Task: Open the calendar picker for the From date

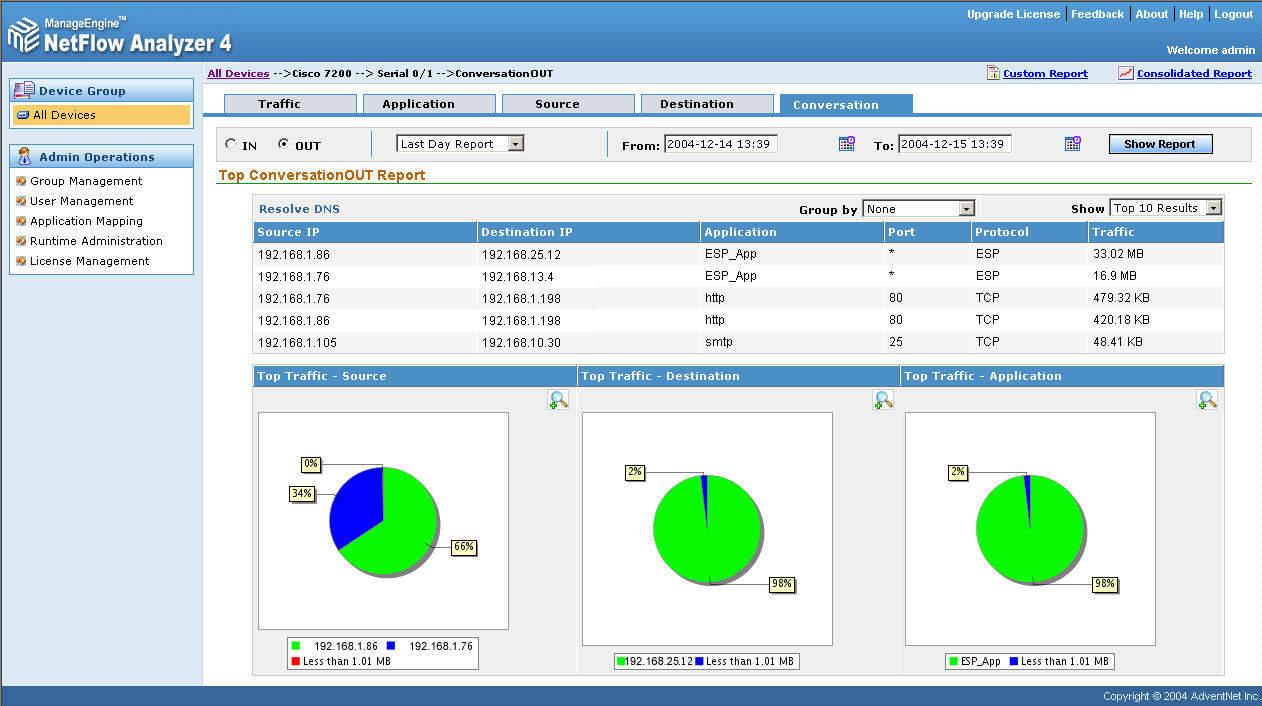Action: pos(846,143)
